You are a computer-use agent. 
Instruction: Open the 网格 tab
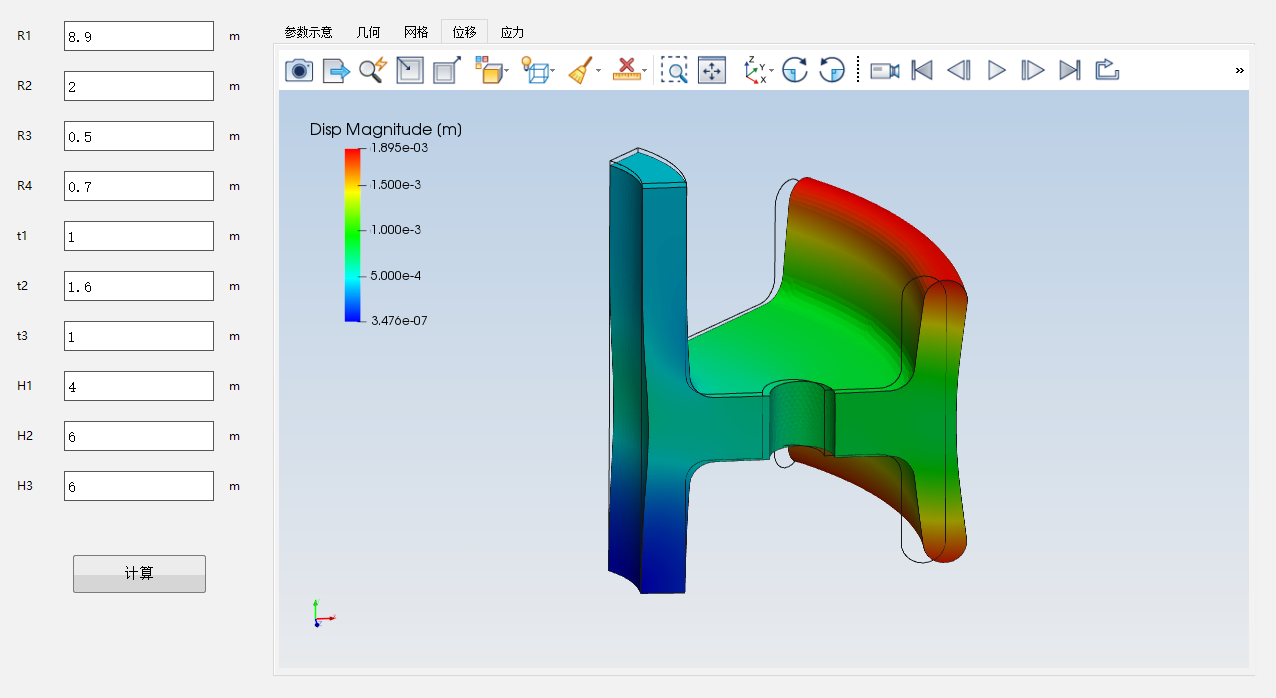(416, 32)
